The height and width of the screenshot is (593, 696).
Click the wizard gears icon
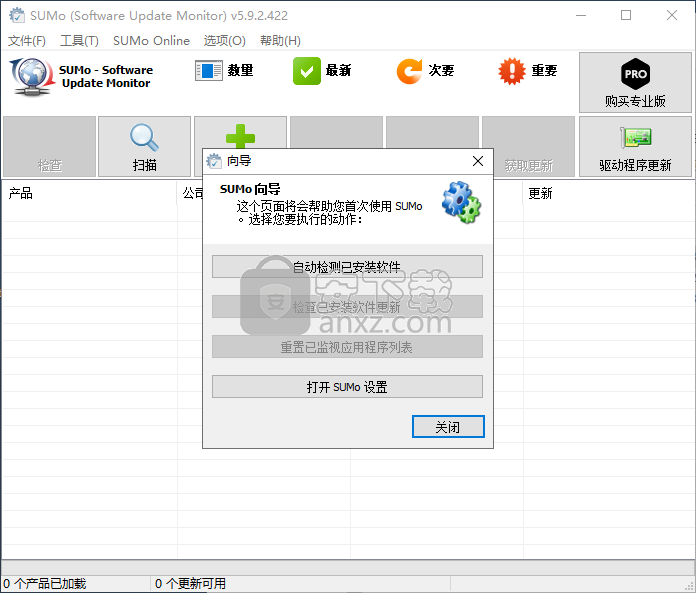click(x=461, y=202)
